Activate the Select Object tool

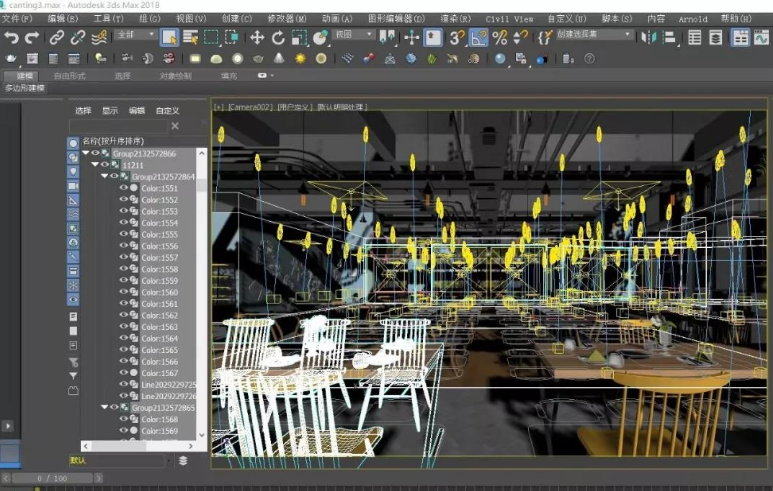point(169,37)
